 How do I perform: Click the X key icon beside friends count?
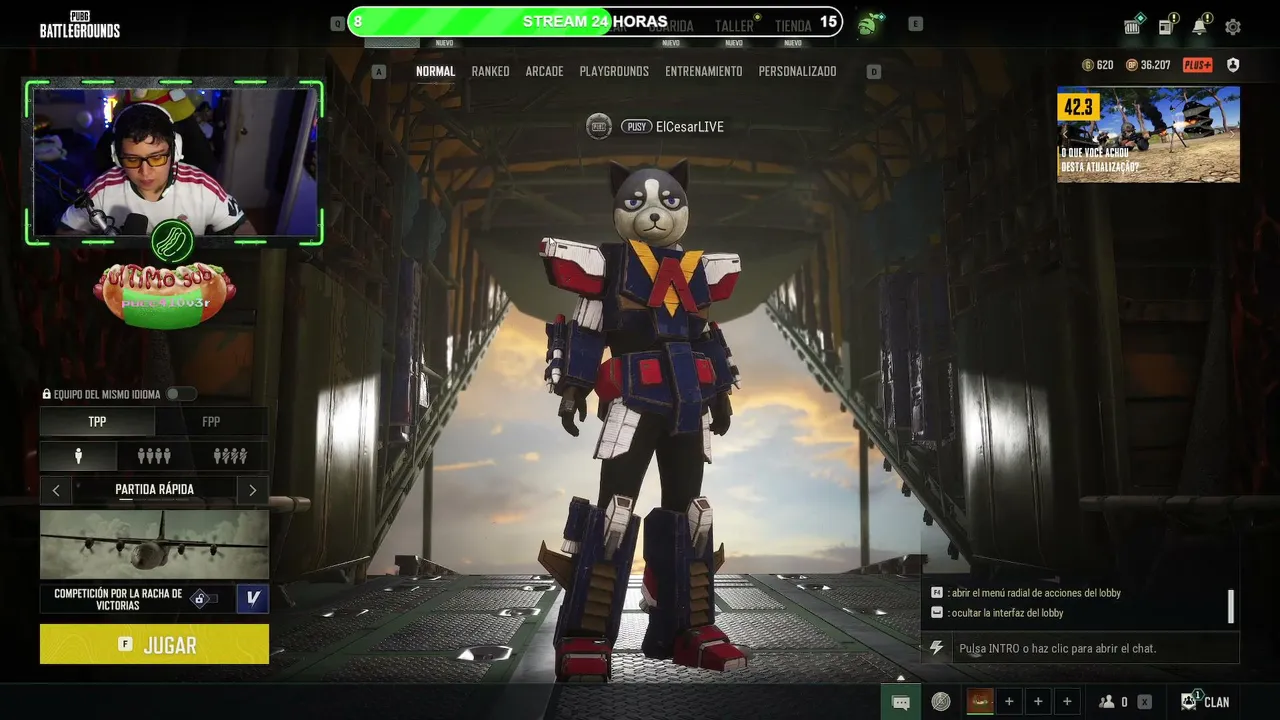(1145, 702)
